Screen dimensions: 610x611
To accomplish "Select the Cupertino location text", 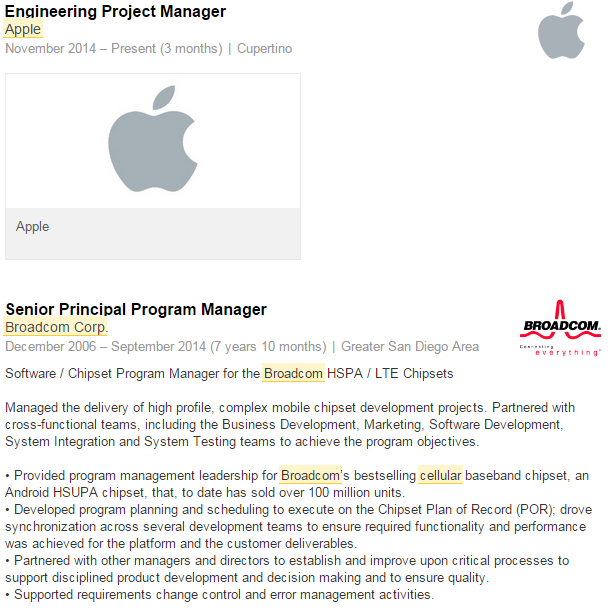I will pos(265,48).
